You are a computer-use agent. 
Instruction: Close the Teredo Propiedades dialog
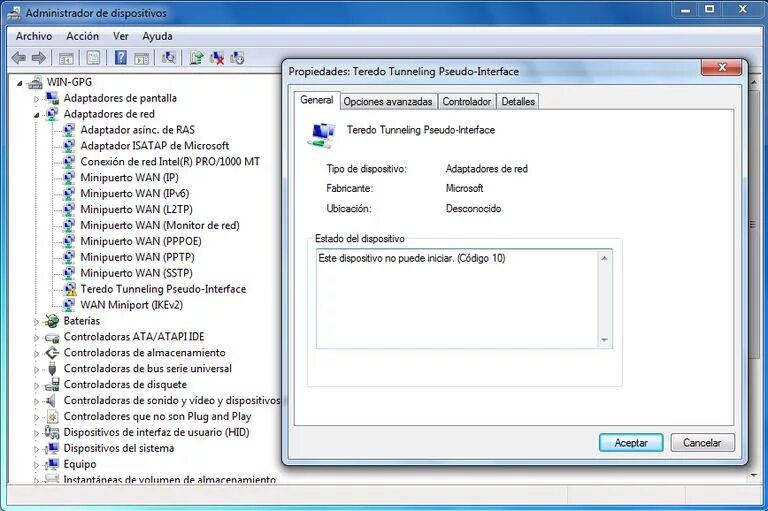tap(721, 67)
